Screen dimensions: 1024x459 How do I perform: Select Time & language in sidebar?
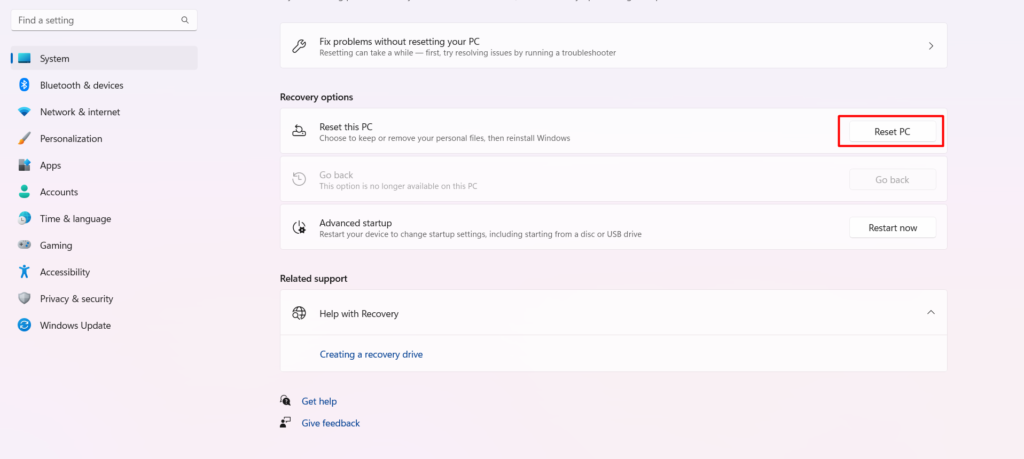pyautogui.click(x=75, y=219)
